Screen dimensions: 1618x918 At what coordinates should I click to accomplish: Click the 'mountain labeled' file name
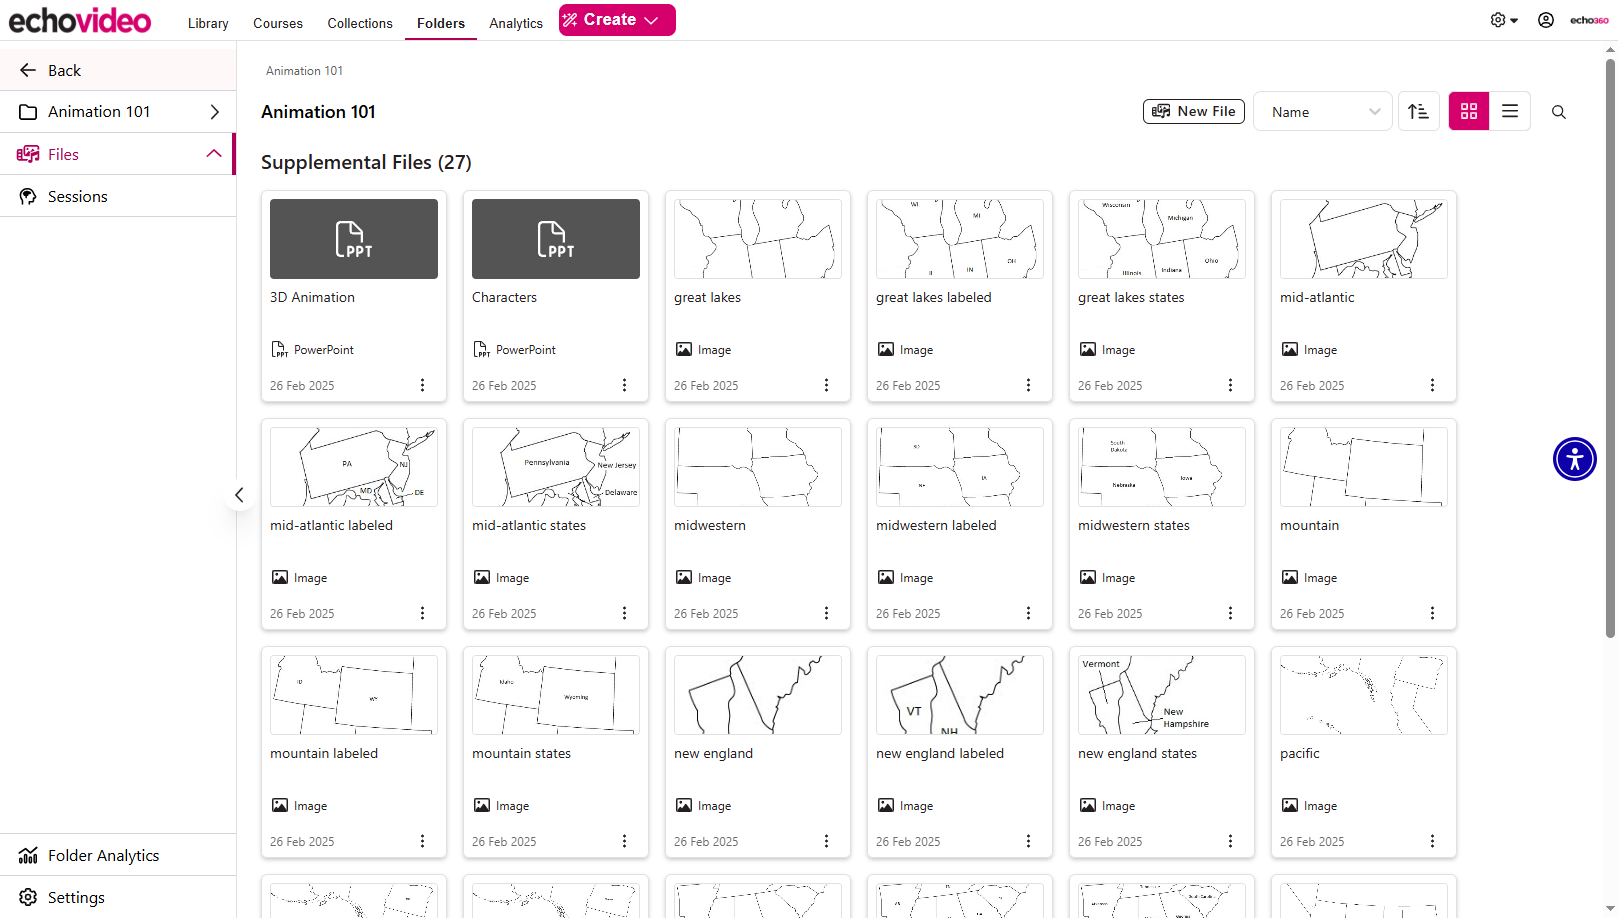[x=324, y=754]
